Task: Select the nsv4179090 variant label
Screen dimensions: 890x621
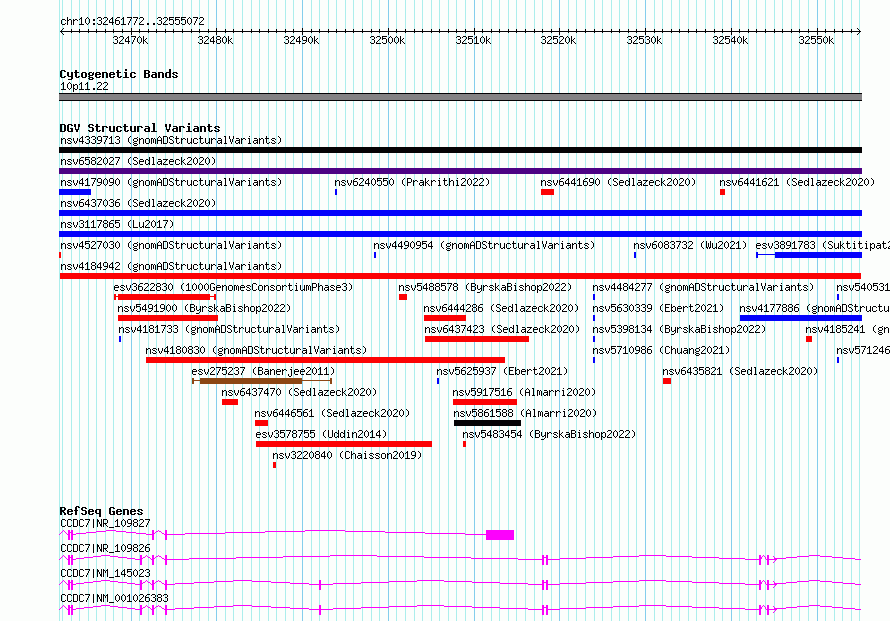Action: (171, 182)
